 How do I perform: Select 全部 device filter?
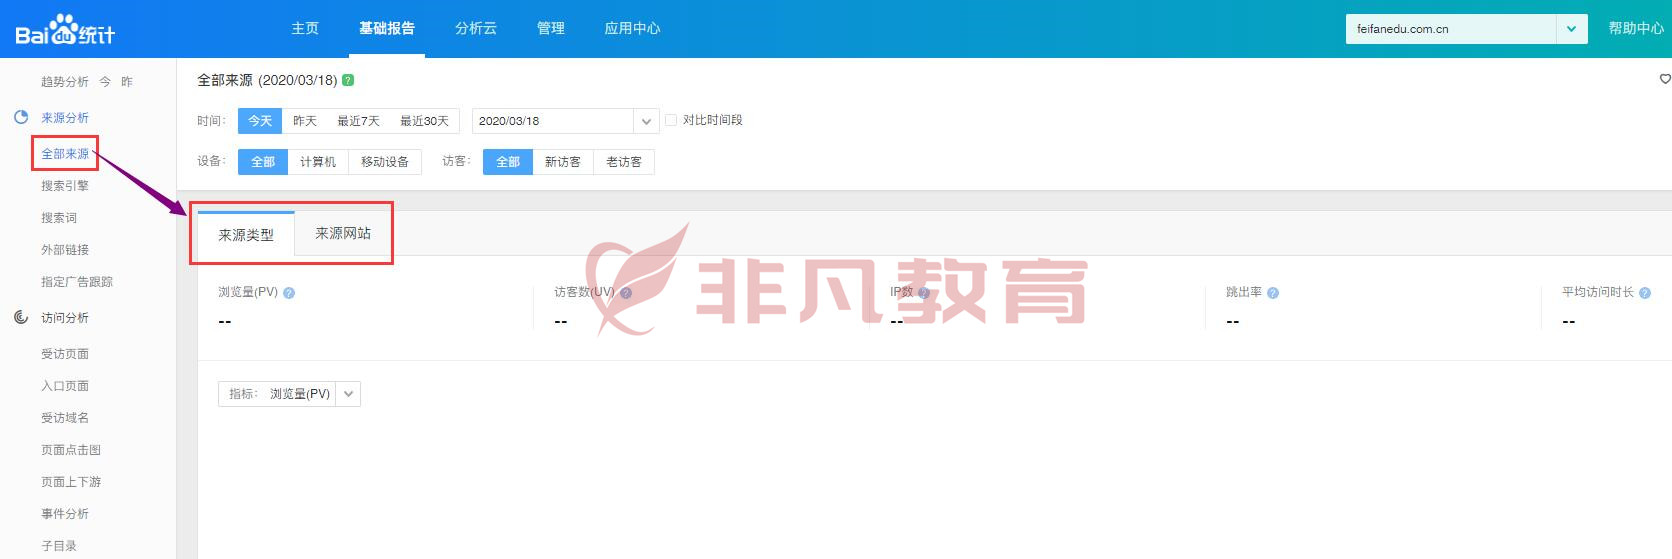tap(263, 162)
